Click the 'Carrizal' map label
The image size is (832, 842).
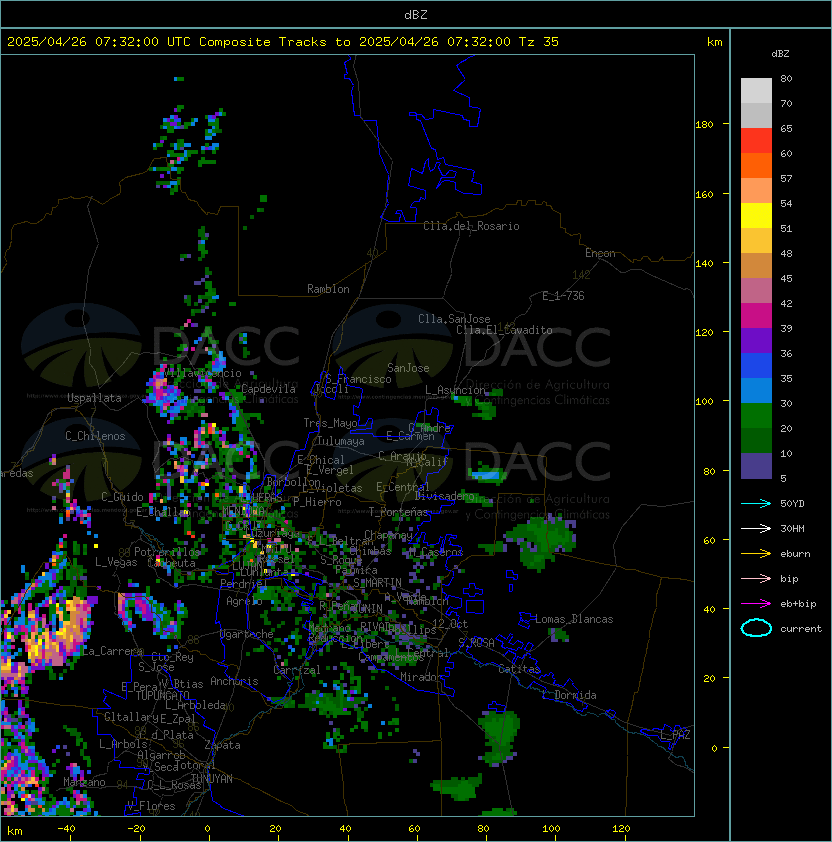(297, 670)
